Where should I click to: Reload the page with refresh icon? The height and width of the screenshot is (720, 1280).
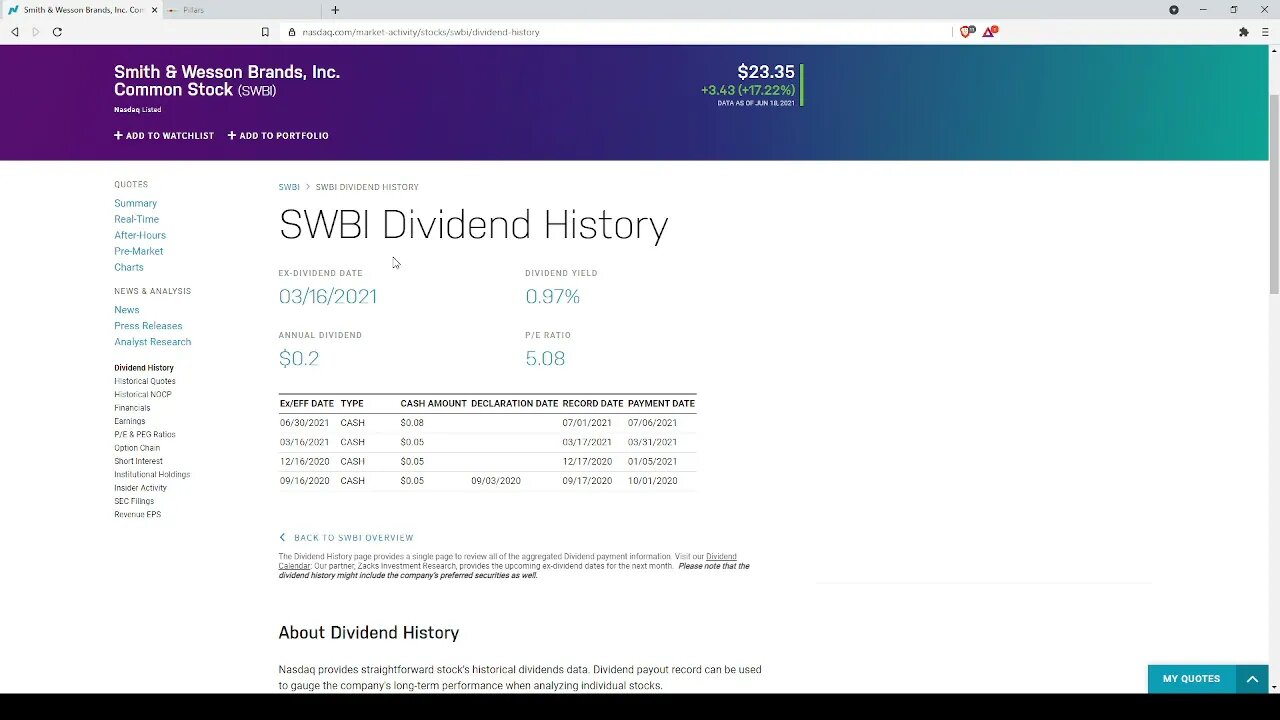coord(57,32)
